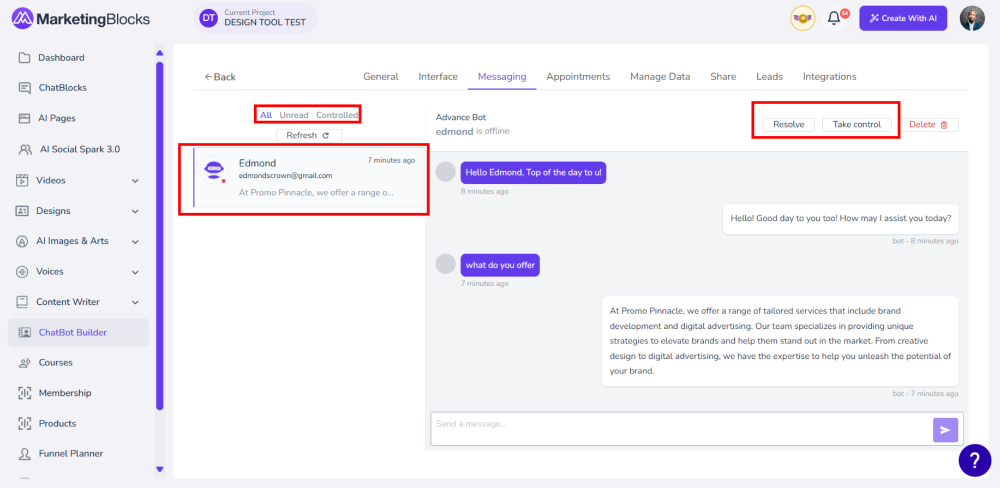Open the Appointments tab
Screen dimensions: 1000x488
pos(578,77)
